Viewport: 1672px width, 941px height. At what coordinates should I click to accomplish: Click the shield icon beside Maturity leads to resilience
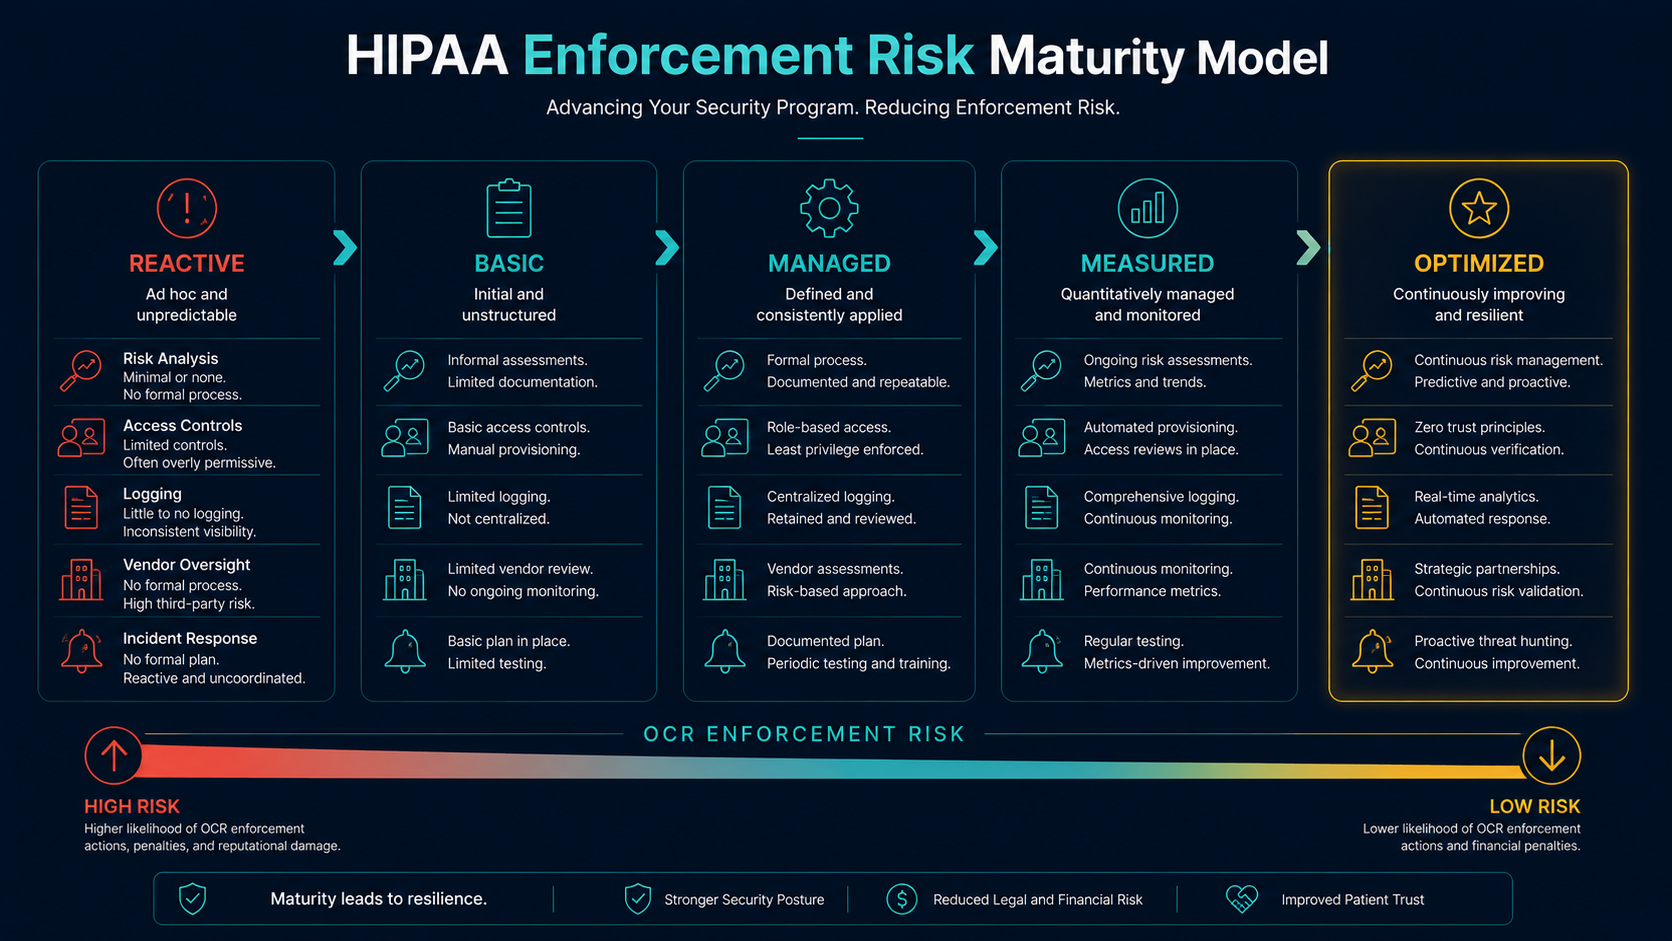click(x=192, y=898)
